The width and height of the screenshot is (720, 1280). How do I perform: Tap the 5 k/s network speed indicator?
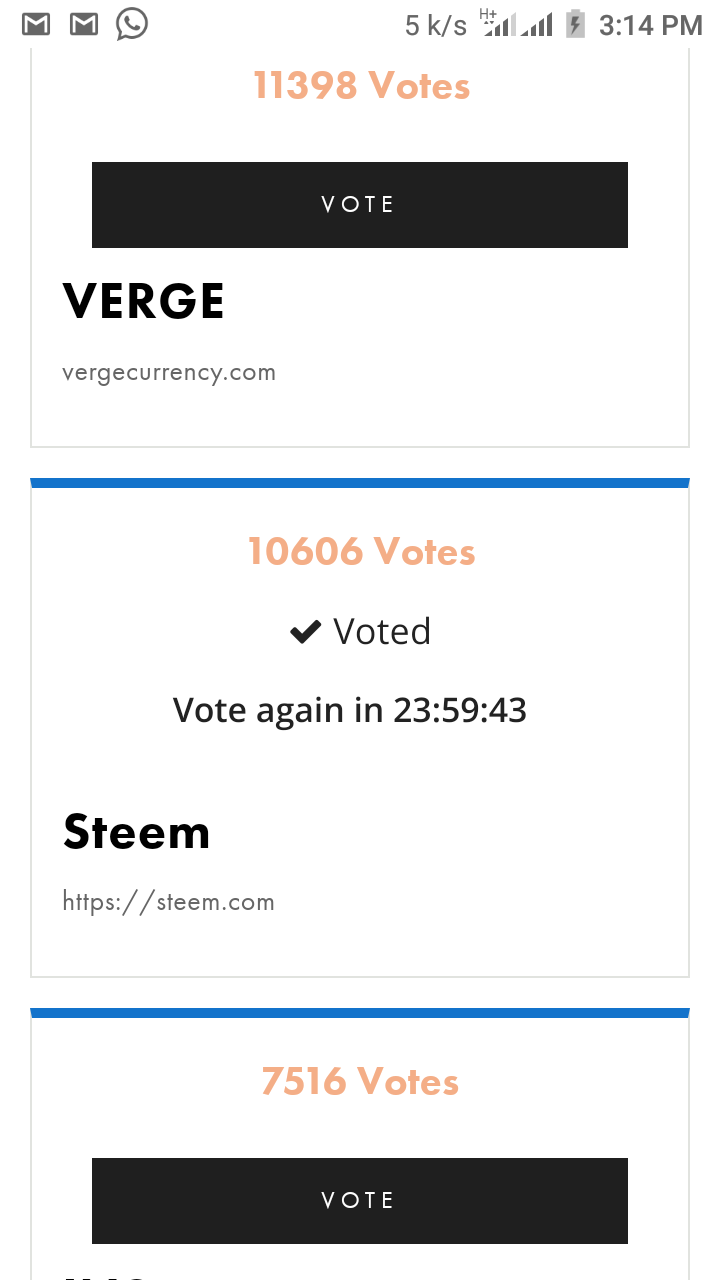tap(435, 26)
